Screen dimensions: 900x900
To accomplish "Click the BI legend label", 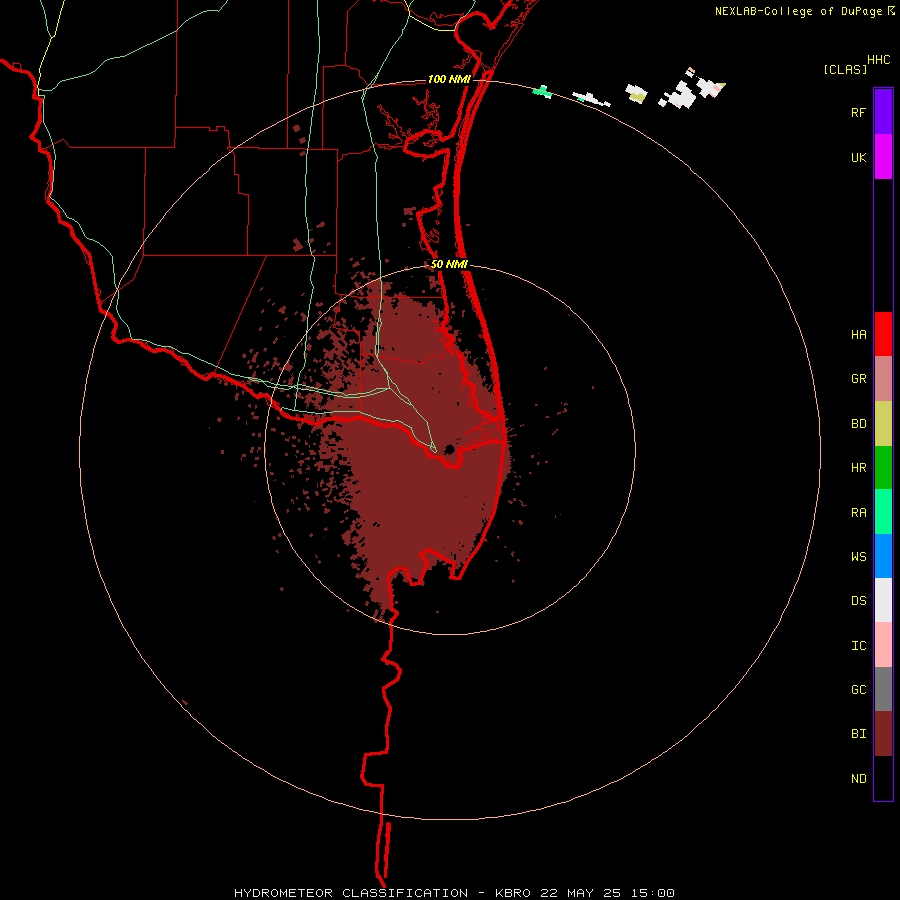I will tap(858, 734).
